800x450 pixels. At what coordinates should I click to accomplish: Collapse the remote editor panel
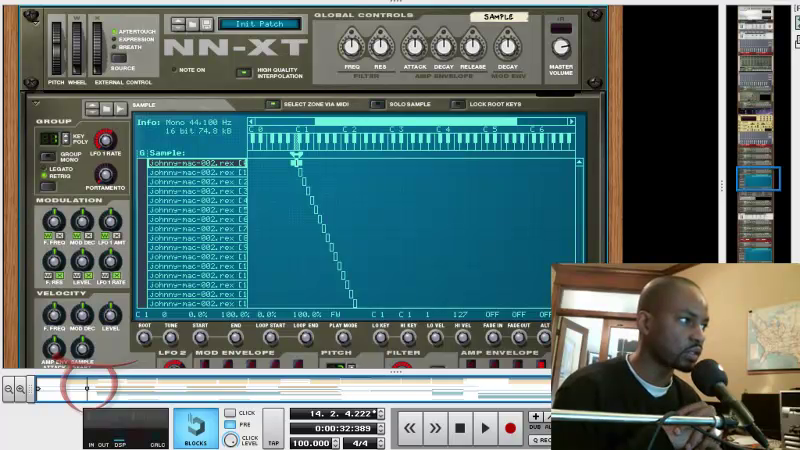pos(36,103)
